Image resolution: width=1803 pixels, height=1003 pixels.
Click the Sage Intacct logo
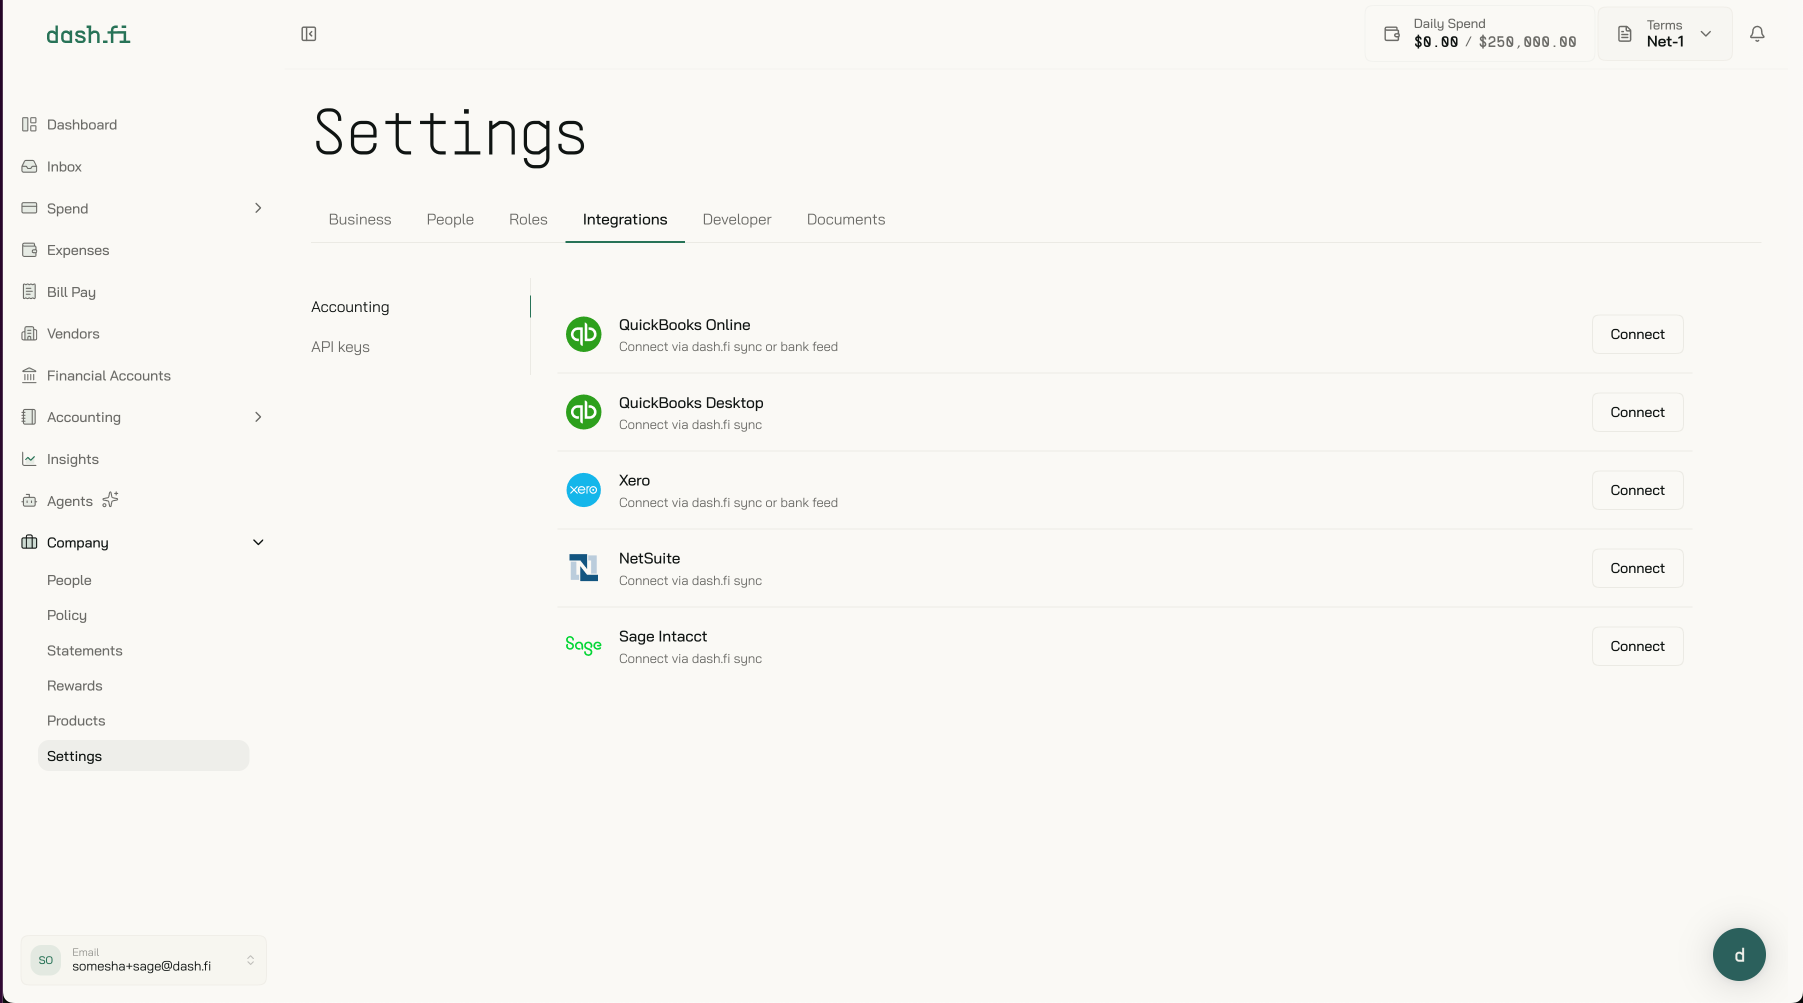(583, 646)
